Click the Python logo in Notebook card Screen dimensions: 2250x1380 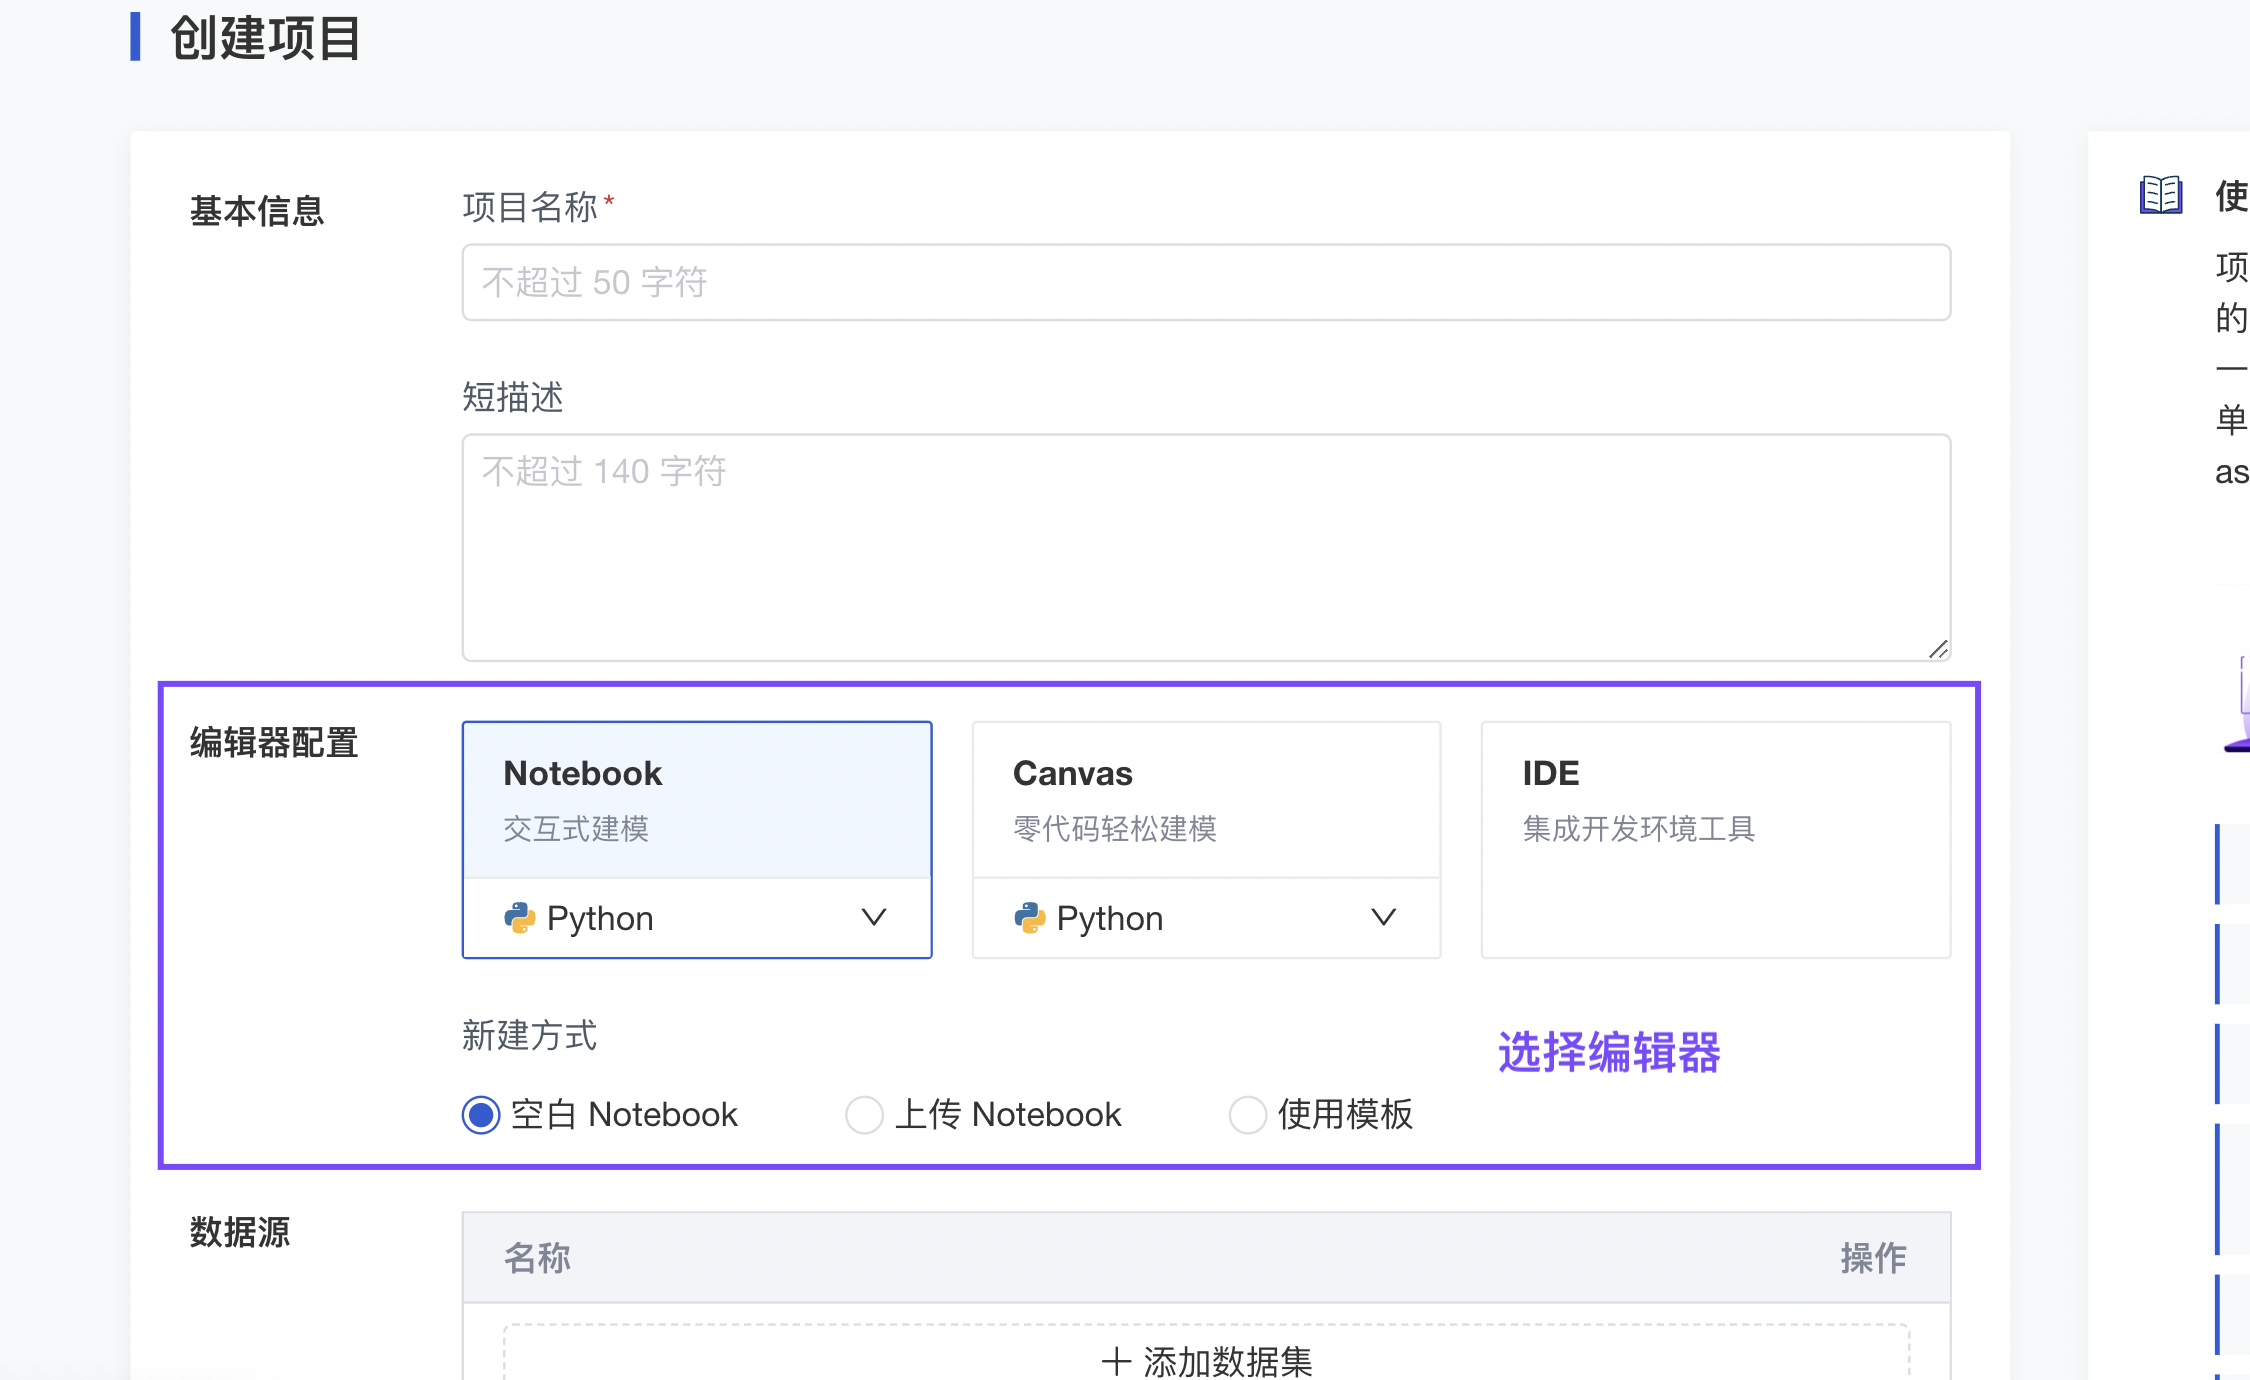click(x=519, y=917)
